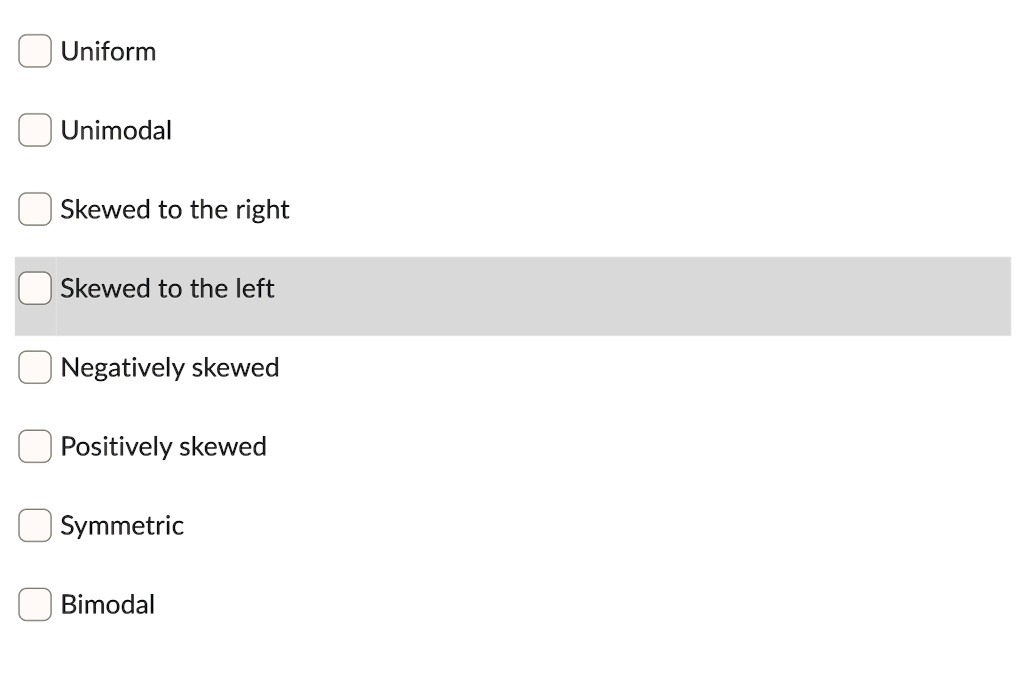
Task: Tick the checkbox for Skewed to the left
Action: (x=34, y=288)
